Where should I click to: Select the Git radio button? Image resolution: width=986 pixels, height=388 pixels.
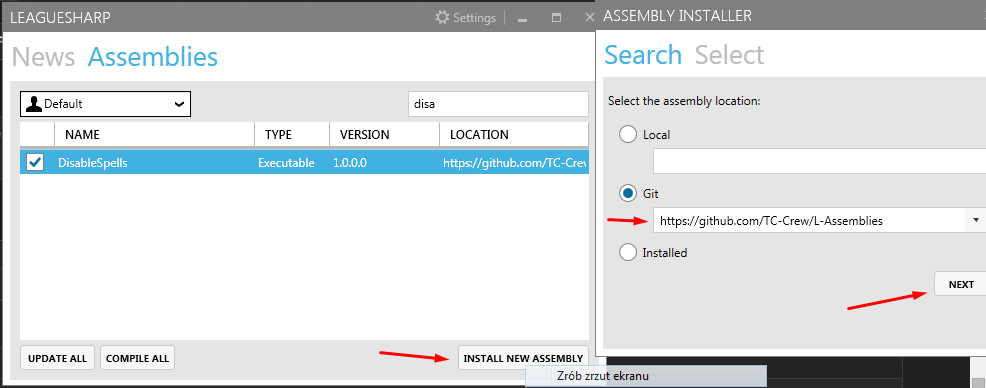pos(628,194)
